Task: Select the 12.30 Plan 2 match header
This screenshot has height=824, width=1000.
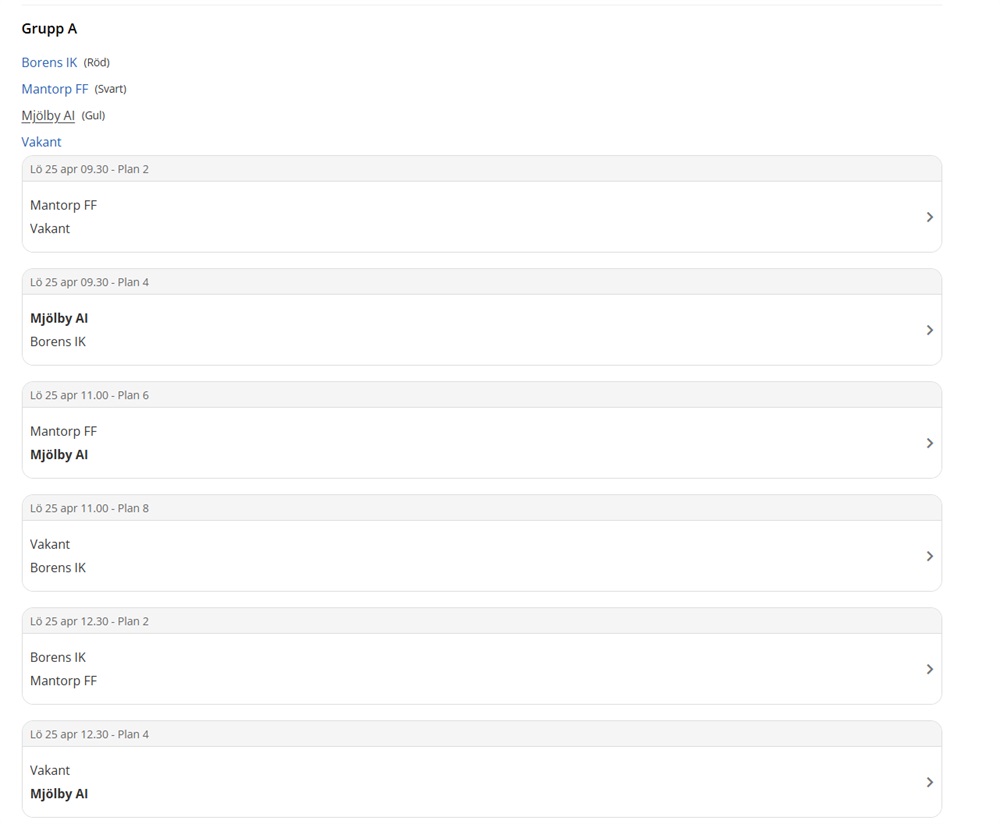Action: click(x=89, y=621)
